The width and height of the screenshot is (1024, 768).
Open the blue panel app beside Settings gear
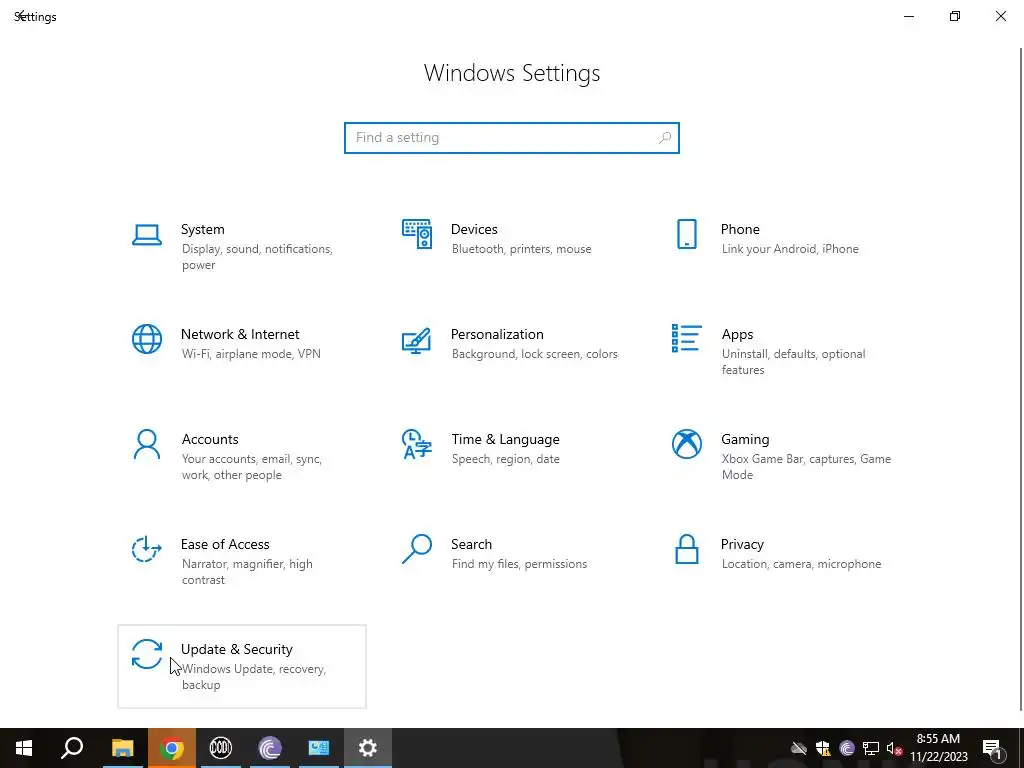point(319,748)
